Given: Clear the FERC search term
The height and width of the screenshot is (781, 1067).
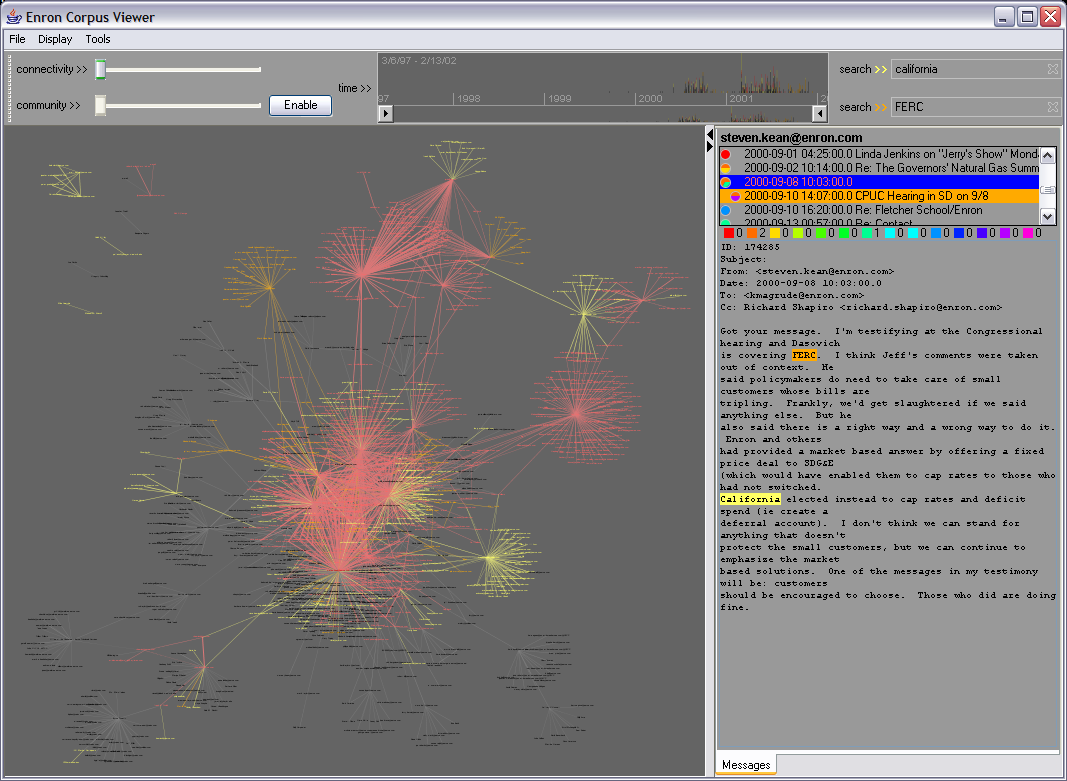Looking at the screenshot, I should tap(1053, 107).
